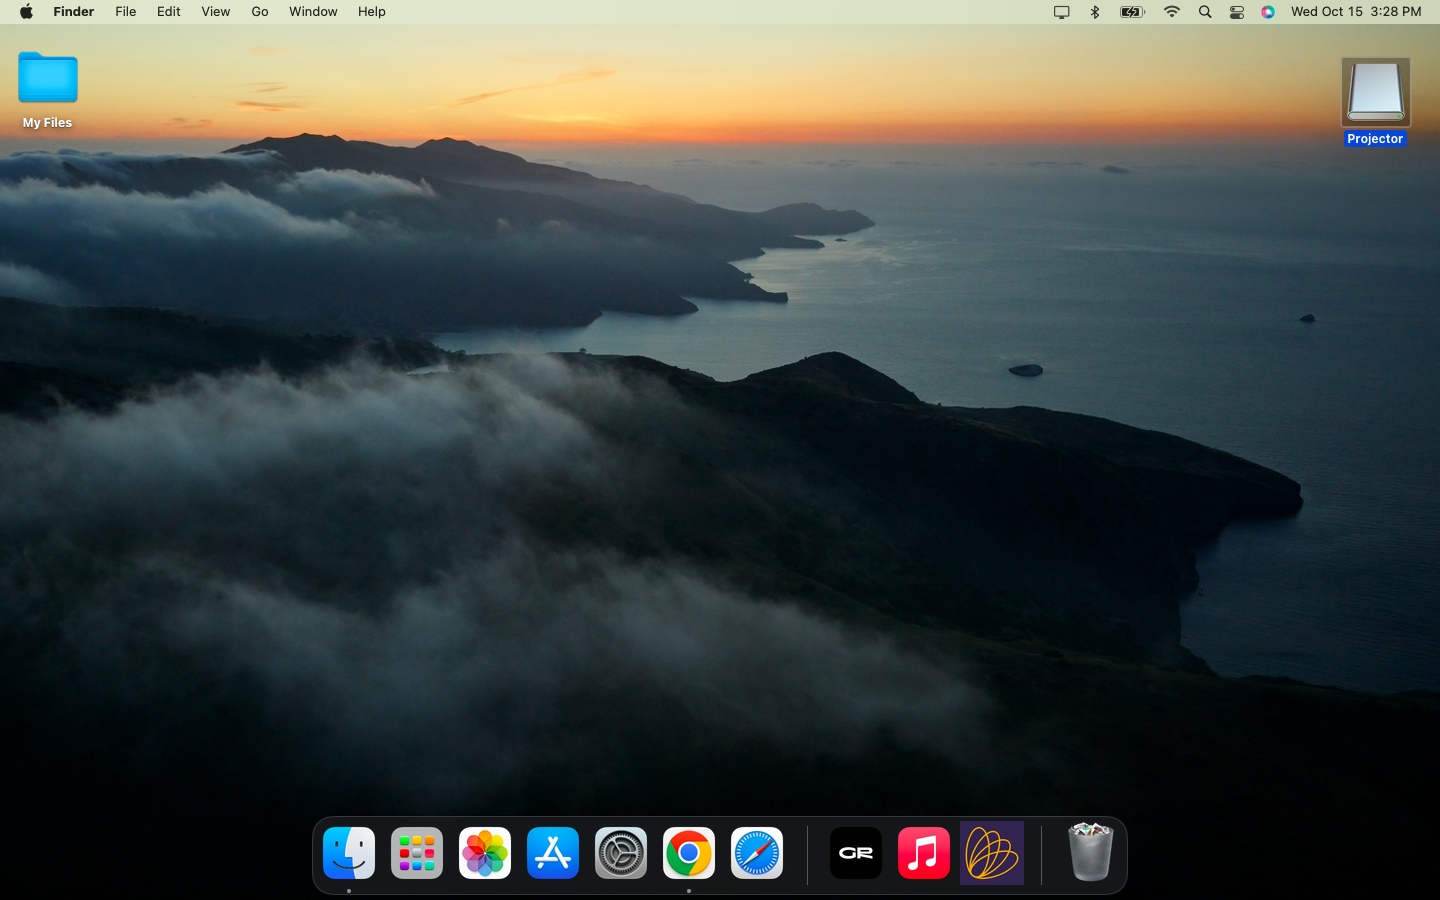Launch the black GR app
Screen dimensions: 1440x900
pyautogui.click(x=856, y=853)
